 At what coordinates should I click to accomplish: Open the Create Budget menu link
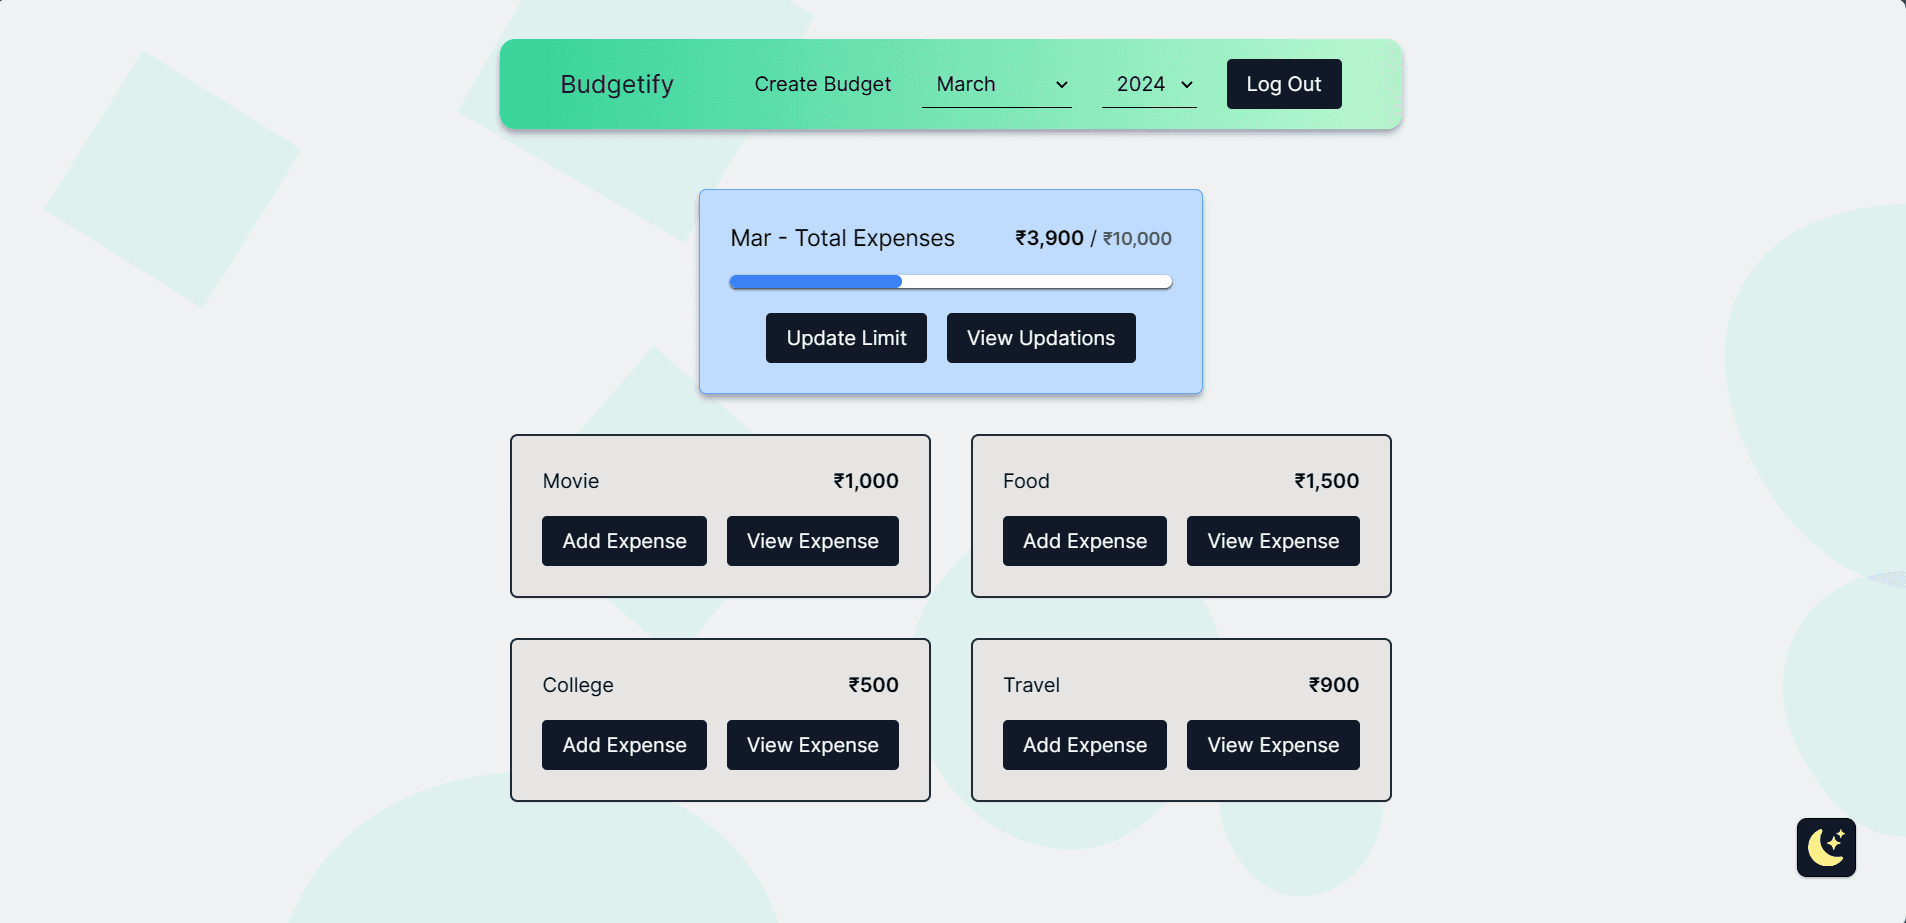pos(822,84)
